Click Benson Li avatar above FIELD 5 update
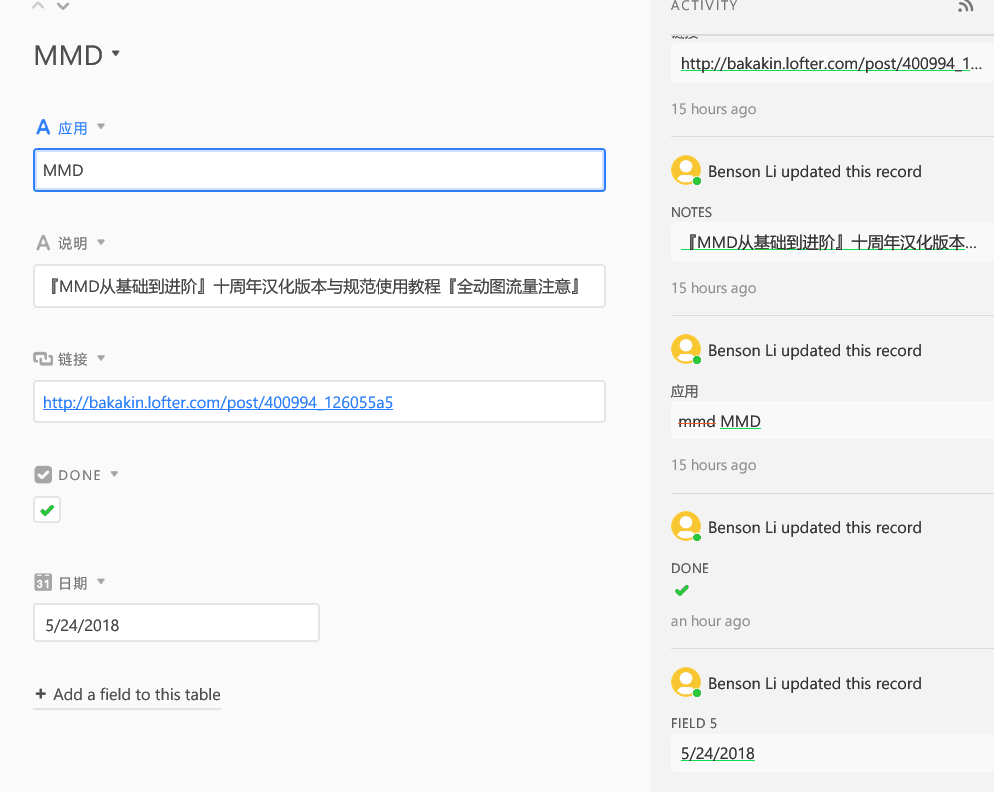This screenshot has width=994, height=792. point(686,682)
